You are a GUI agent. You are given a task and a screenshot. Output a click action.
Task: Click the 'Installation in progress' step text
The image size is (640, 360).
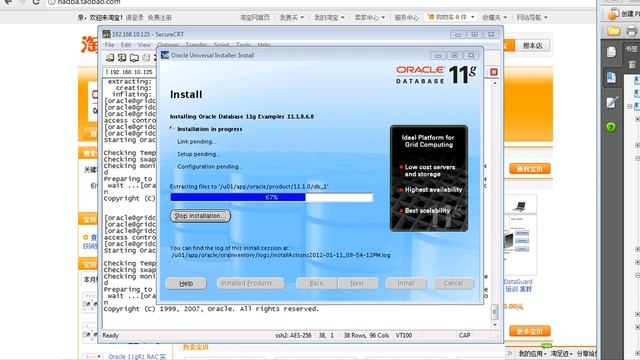(x=209, y=129)
